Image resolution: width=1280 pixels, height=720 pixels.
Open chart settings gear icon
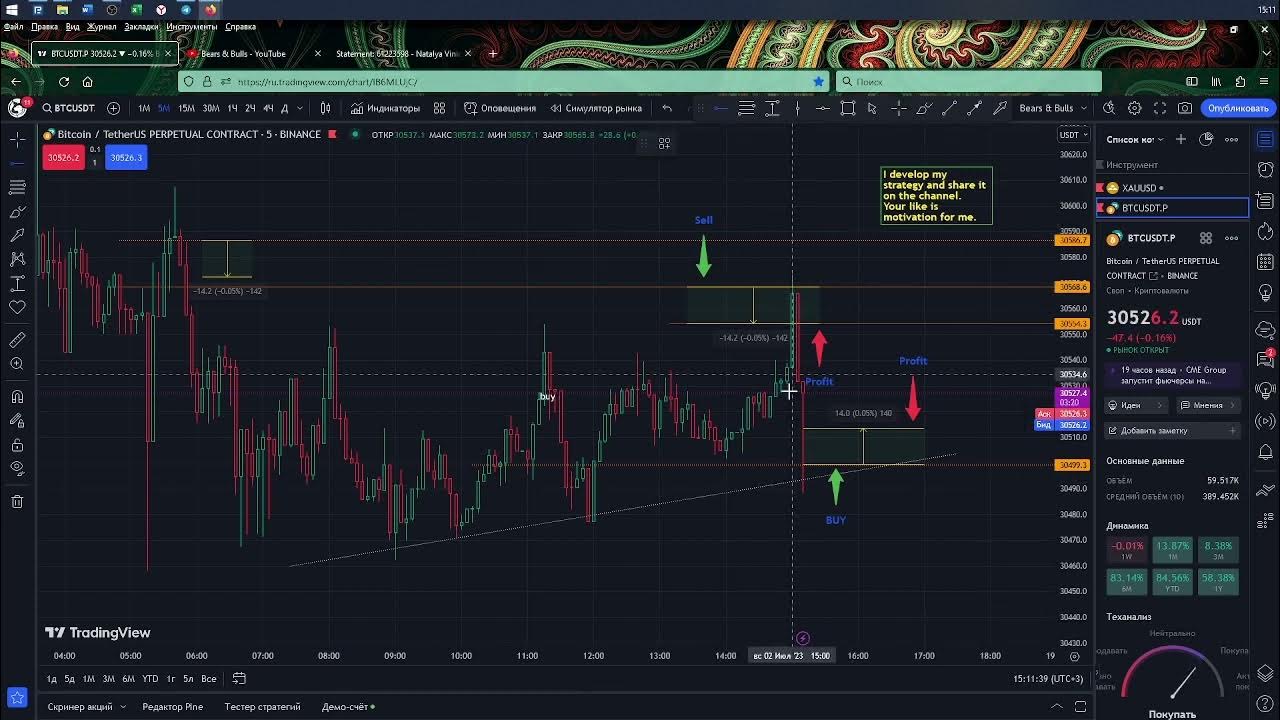1135,108
